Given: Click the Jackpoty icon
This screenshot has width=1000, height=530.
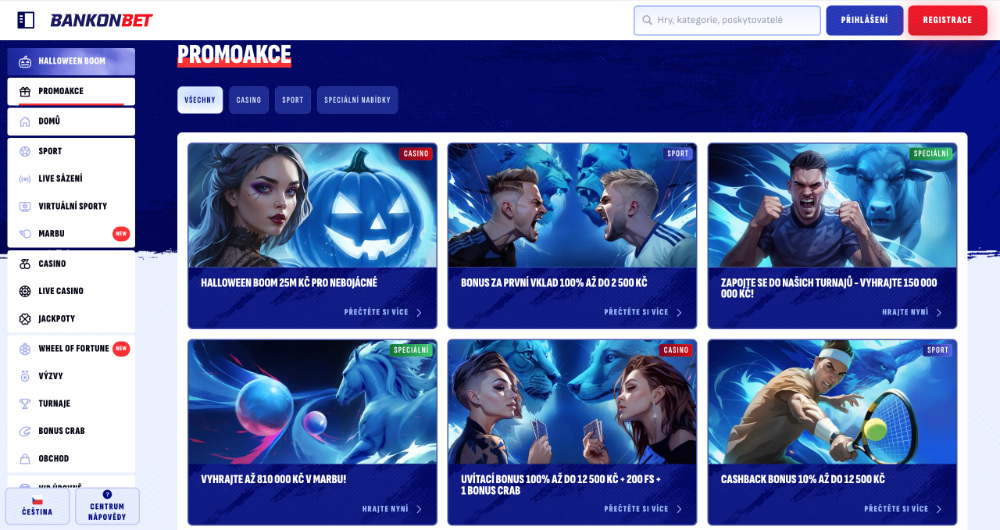Looking at the screenshot, I should (x=25, y=318).
